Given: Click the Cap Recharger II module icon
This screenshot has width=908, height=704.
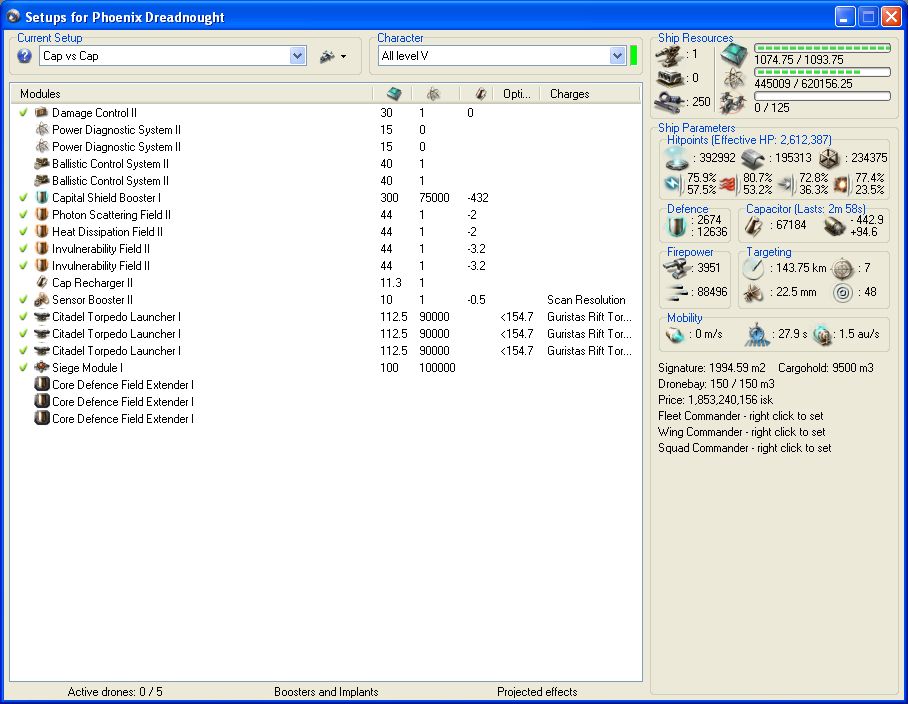Looking at the screenshot, I should [x=41, y=283].
